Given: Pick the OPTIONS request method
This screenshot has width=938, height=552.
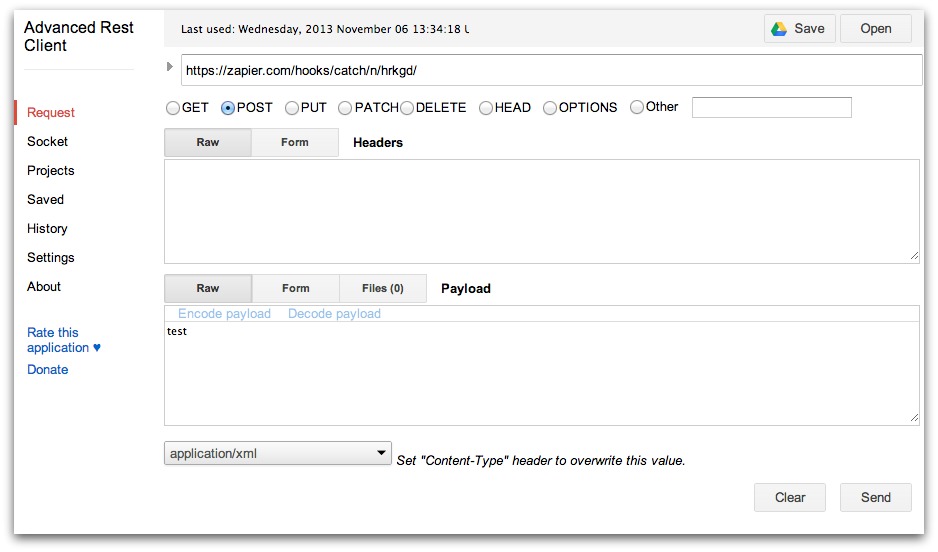Looking at the screenshot, I should [x=550, y=108].
